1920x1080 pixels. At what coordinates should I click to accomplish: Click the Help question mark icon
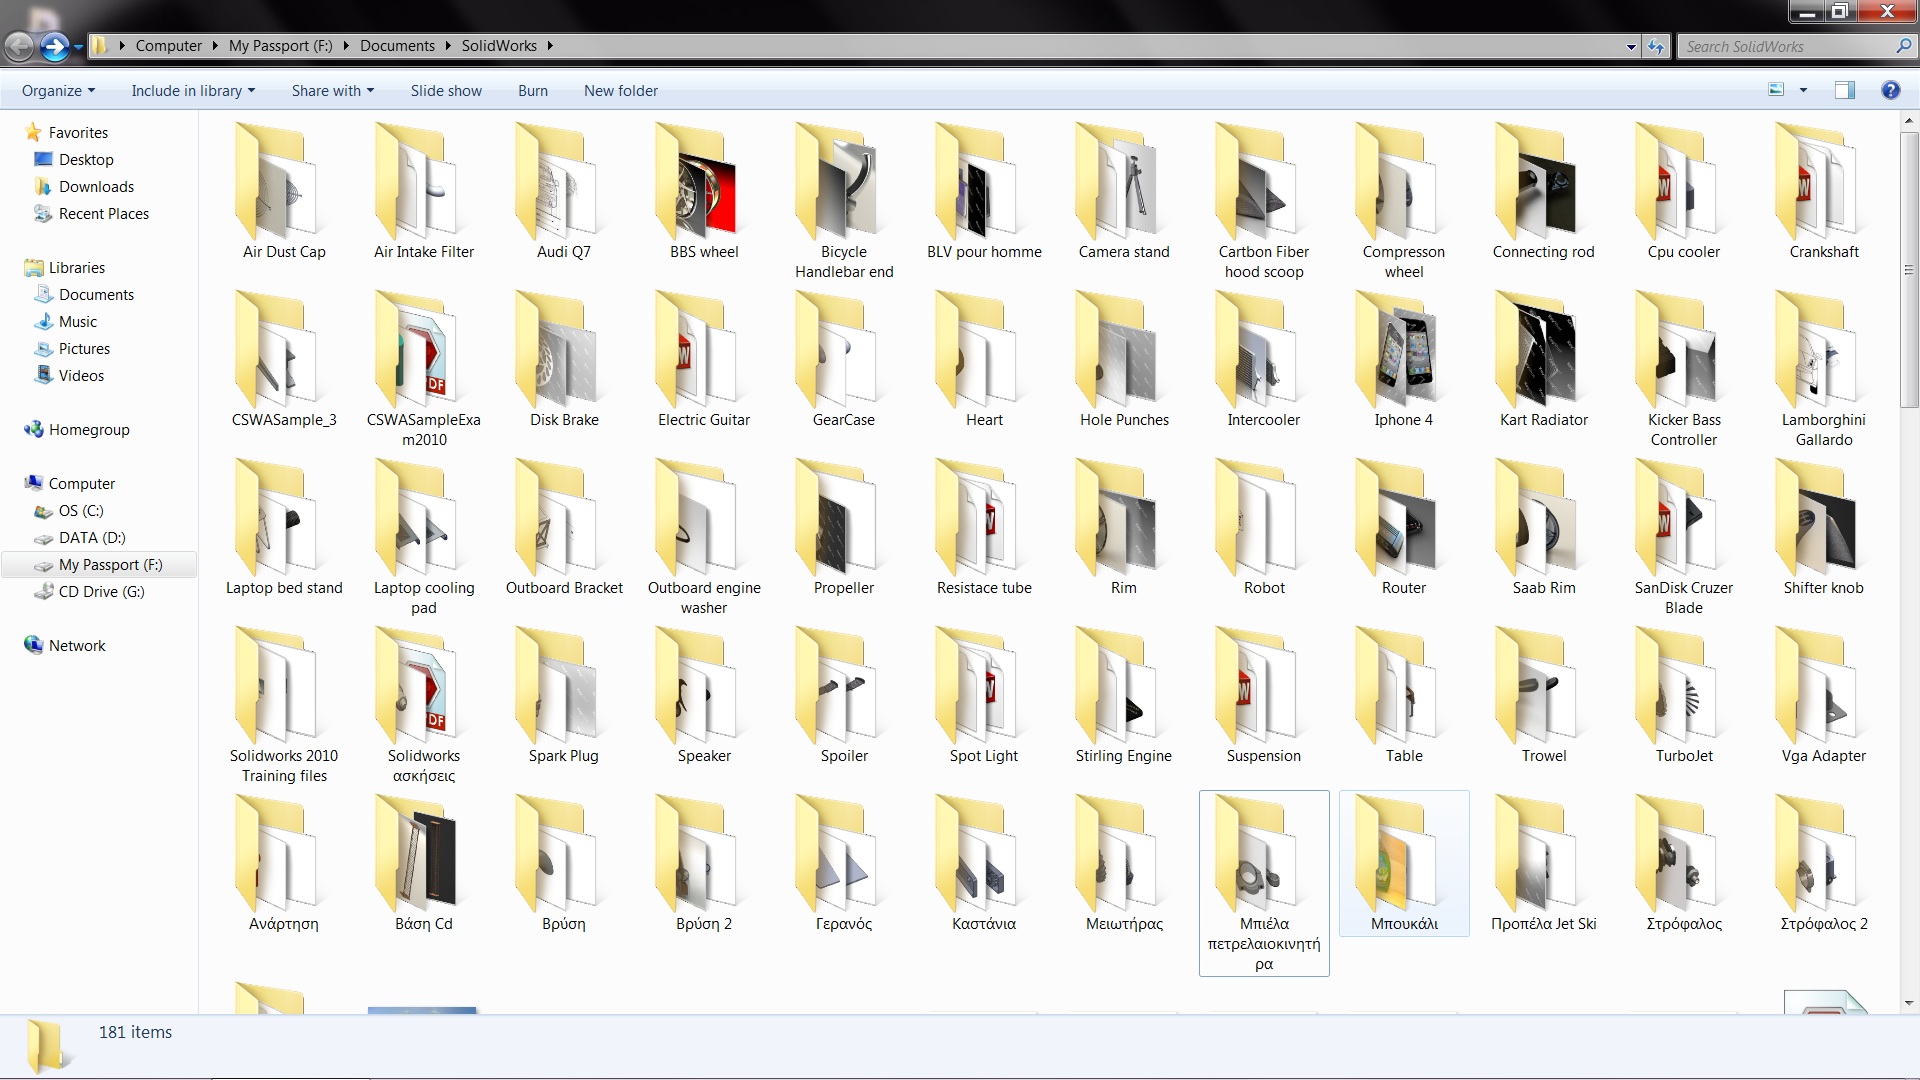click(x=1890, y=90)
